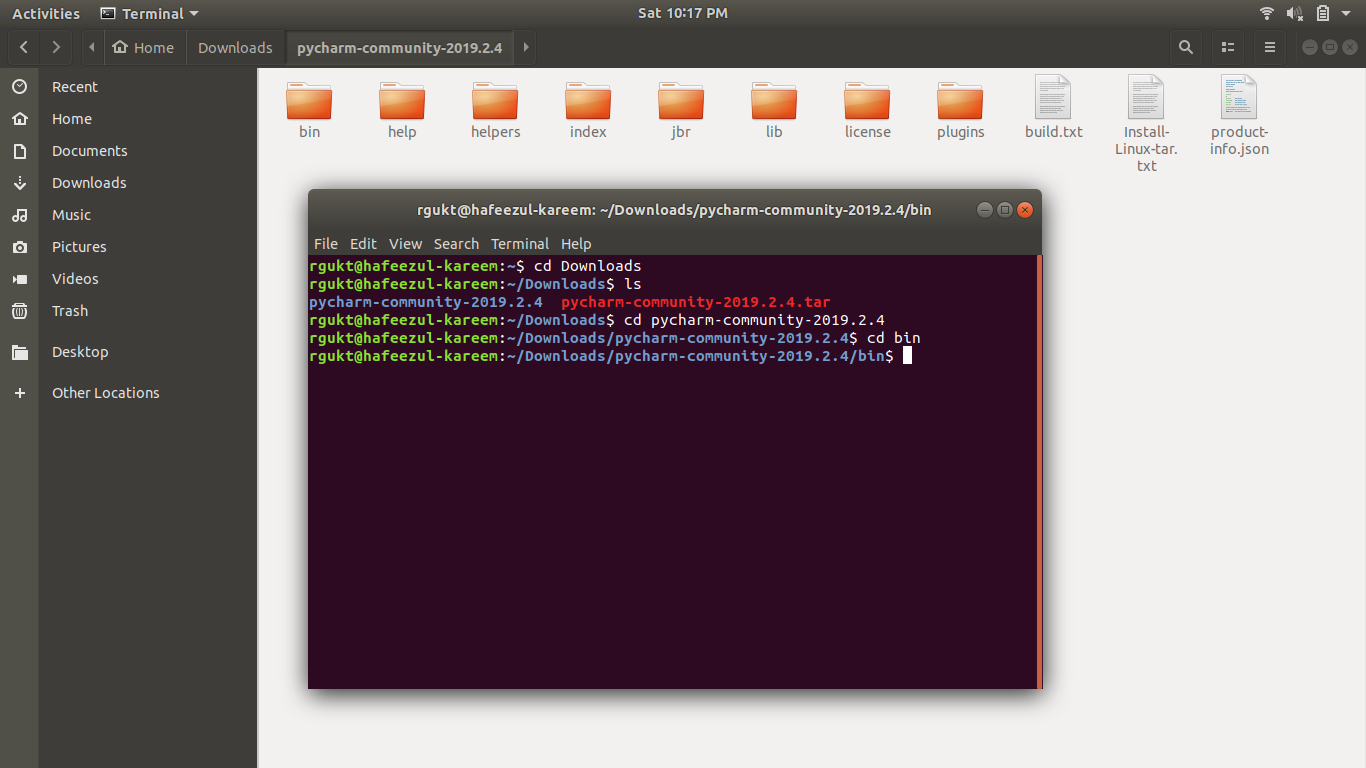This screenshot has width=1366, height=768.
Task: Open the Terminal menu in menubar
Action: pyautogui.click(x=520, y=244)
